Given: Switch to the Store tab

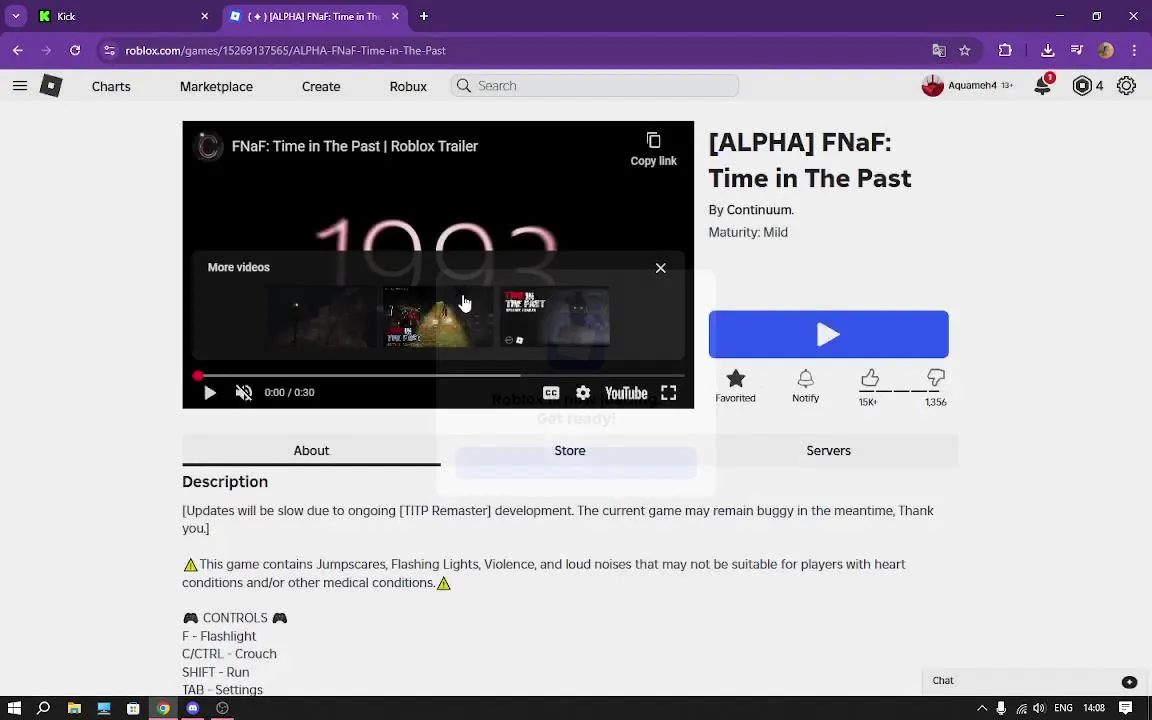Looking at the screenshot, I should click(570, 450).
